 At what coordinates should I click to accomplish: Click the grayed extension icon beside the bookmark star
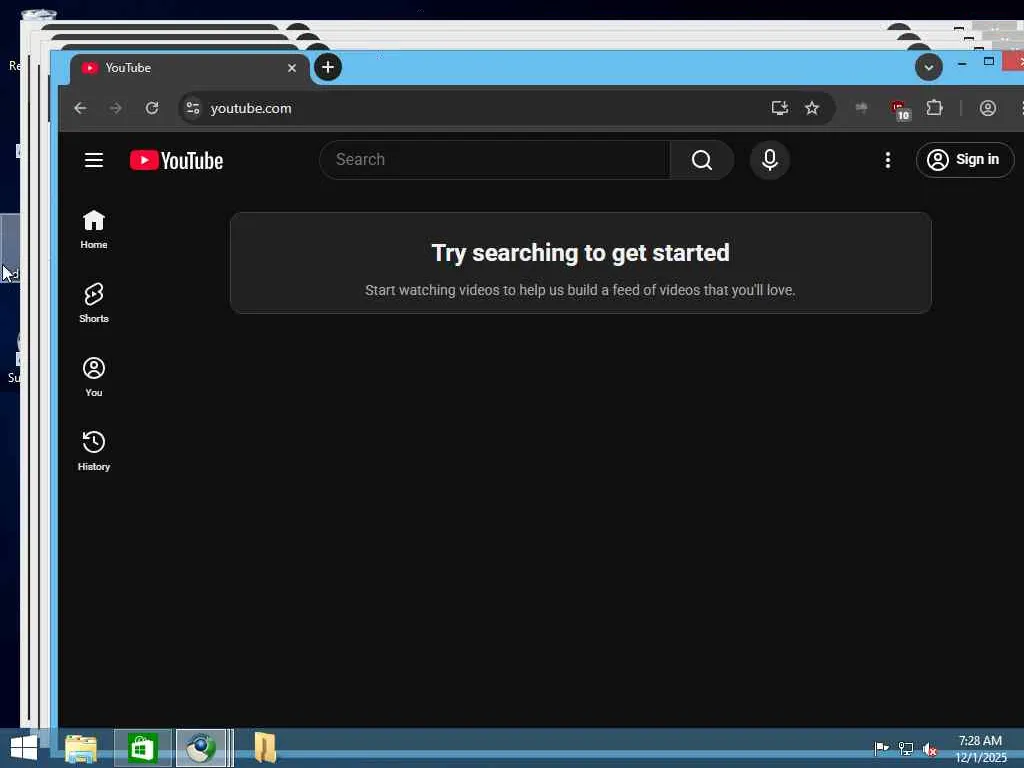tap(861, 108)
